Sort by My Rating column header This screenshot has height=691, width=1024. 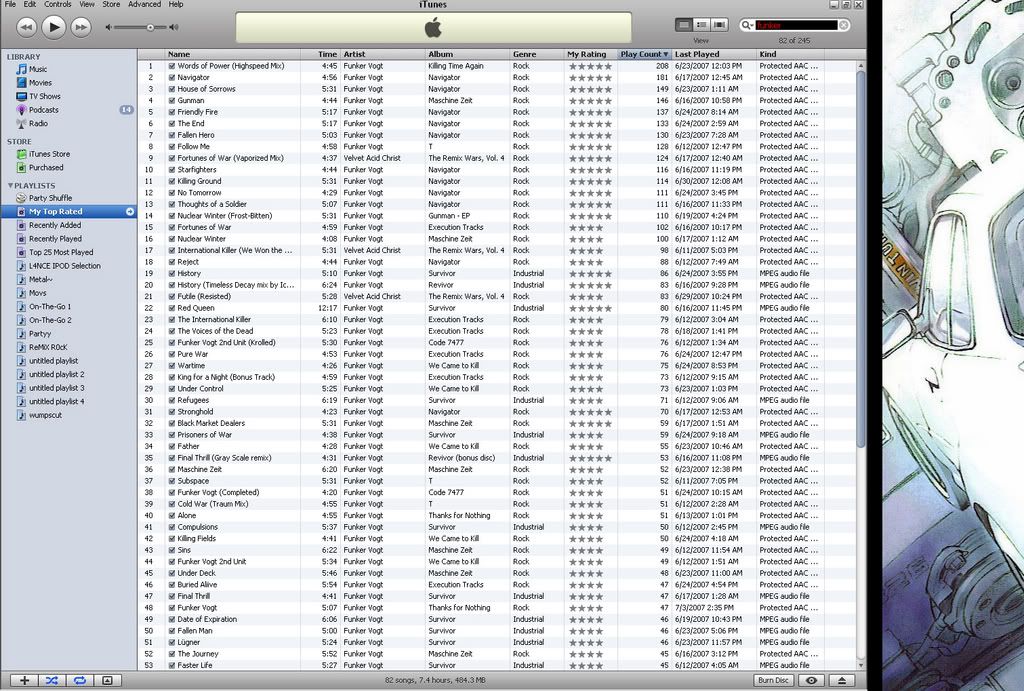point(590,54)
